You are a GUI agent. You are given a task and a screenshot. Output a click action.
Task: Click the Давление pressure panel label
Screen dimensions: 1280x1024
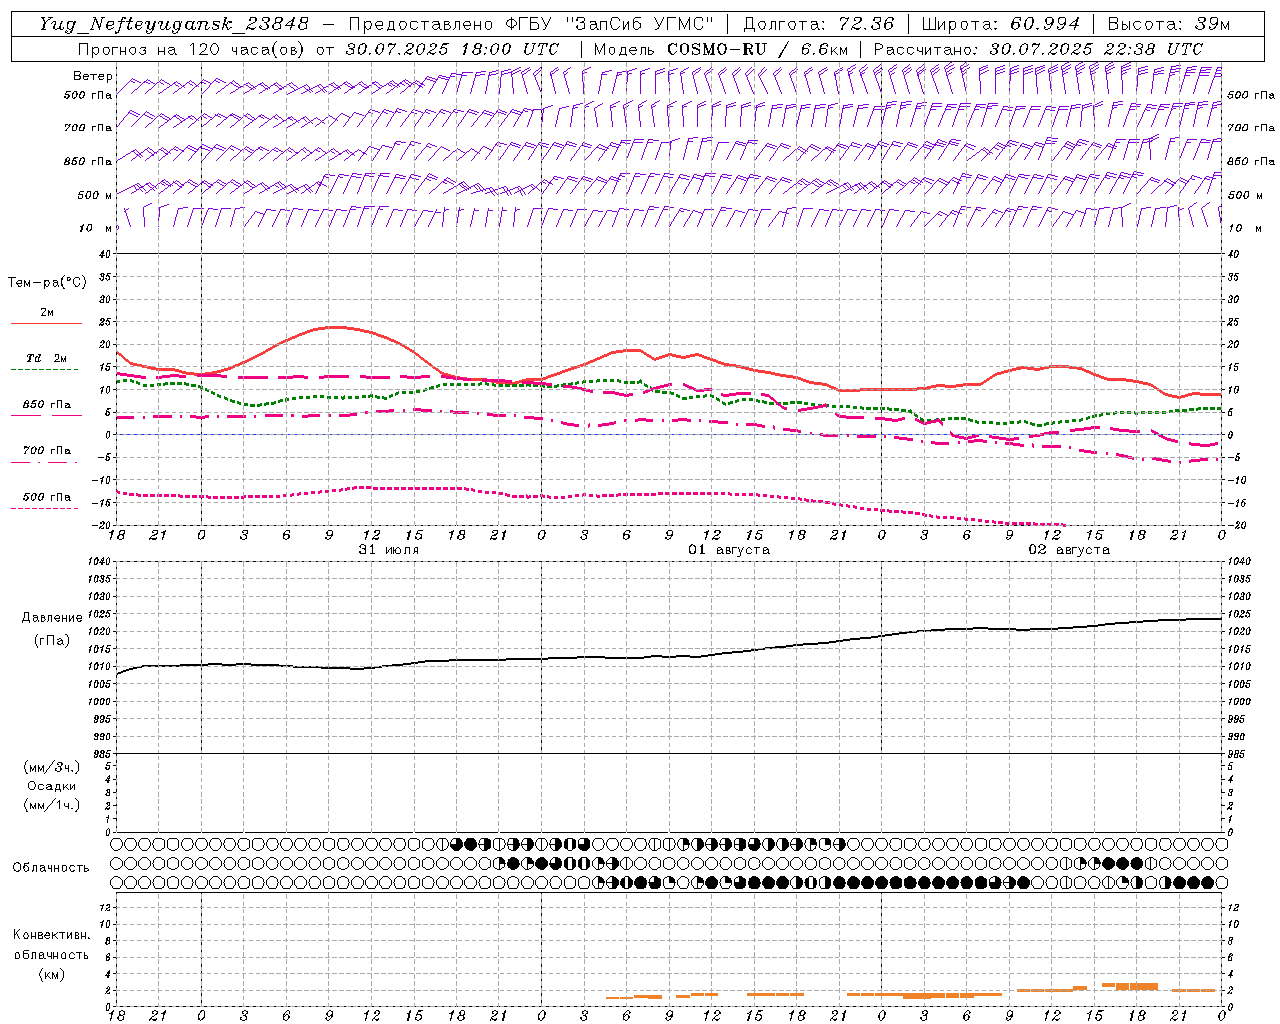tap(52, 618)
